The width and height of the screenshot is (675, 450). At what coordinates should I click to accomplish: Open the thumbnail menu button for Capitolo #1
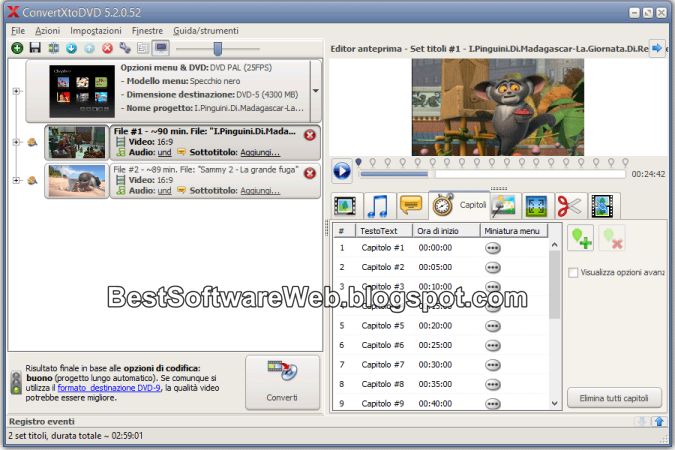493,248
